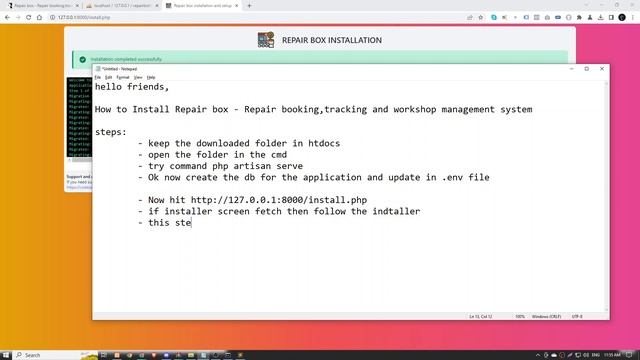Click the UTF-8 encoding status bar entry
Screen dimensions: 640x360
pos(577,316)
